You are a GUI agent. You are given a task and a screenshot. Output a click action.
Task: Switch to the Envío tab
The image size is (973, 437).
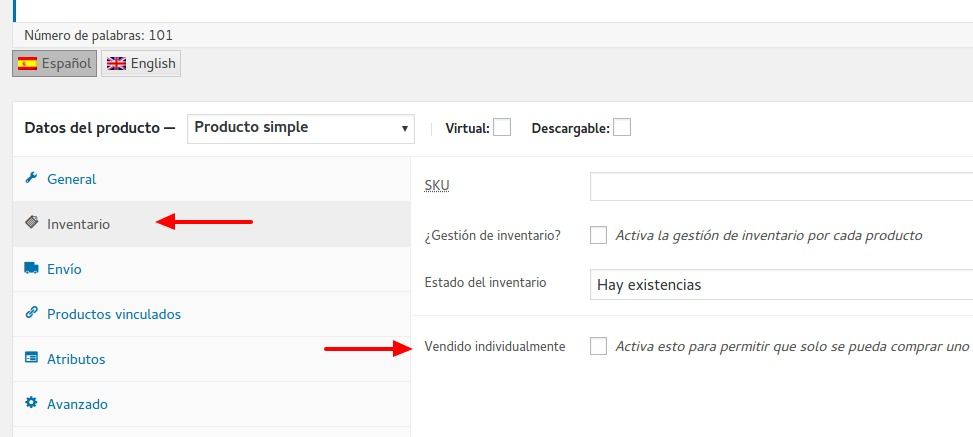coord(211,269)
